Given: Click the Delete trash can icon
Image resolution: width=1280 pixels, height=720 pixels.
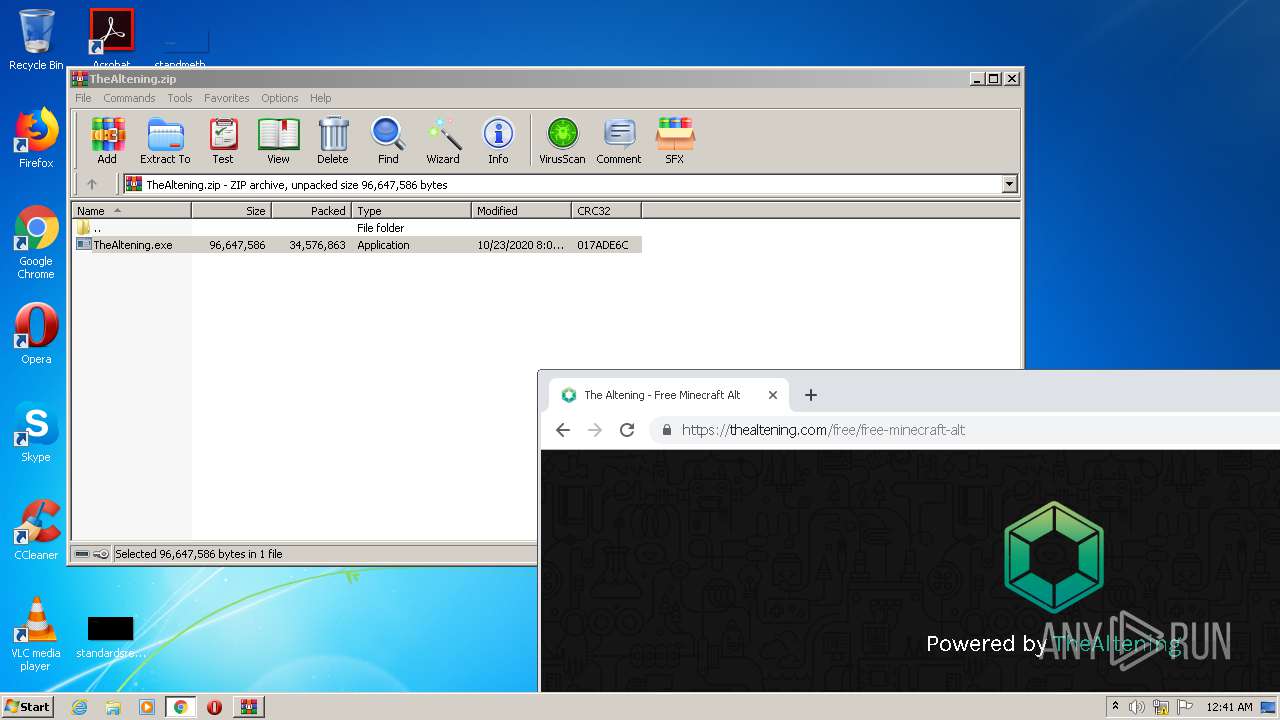Looking at the screenshot, I should point(333,140).
